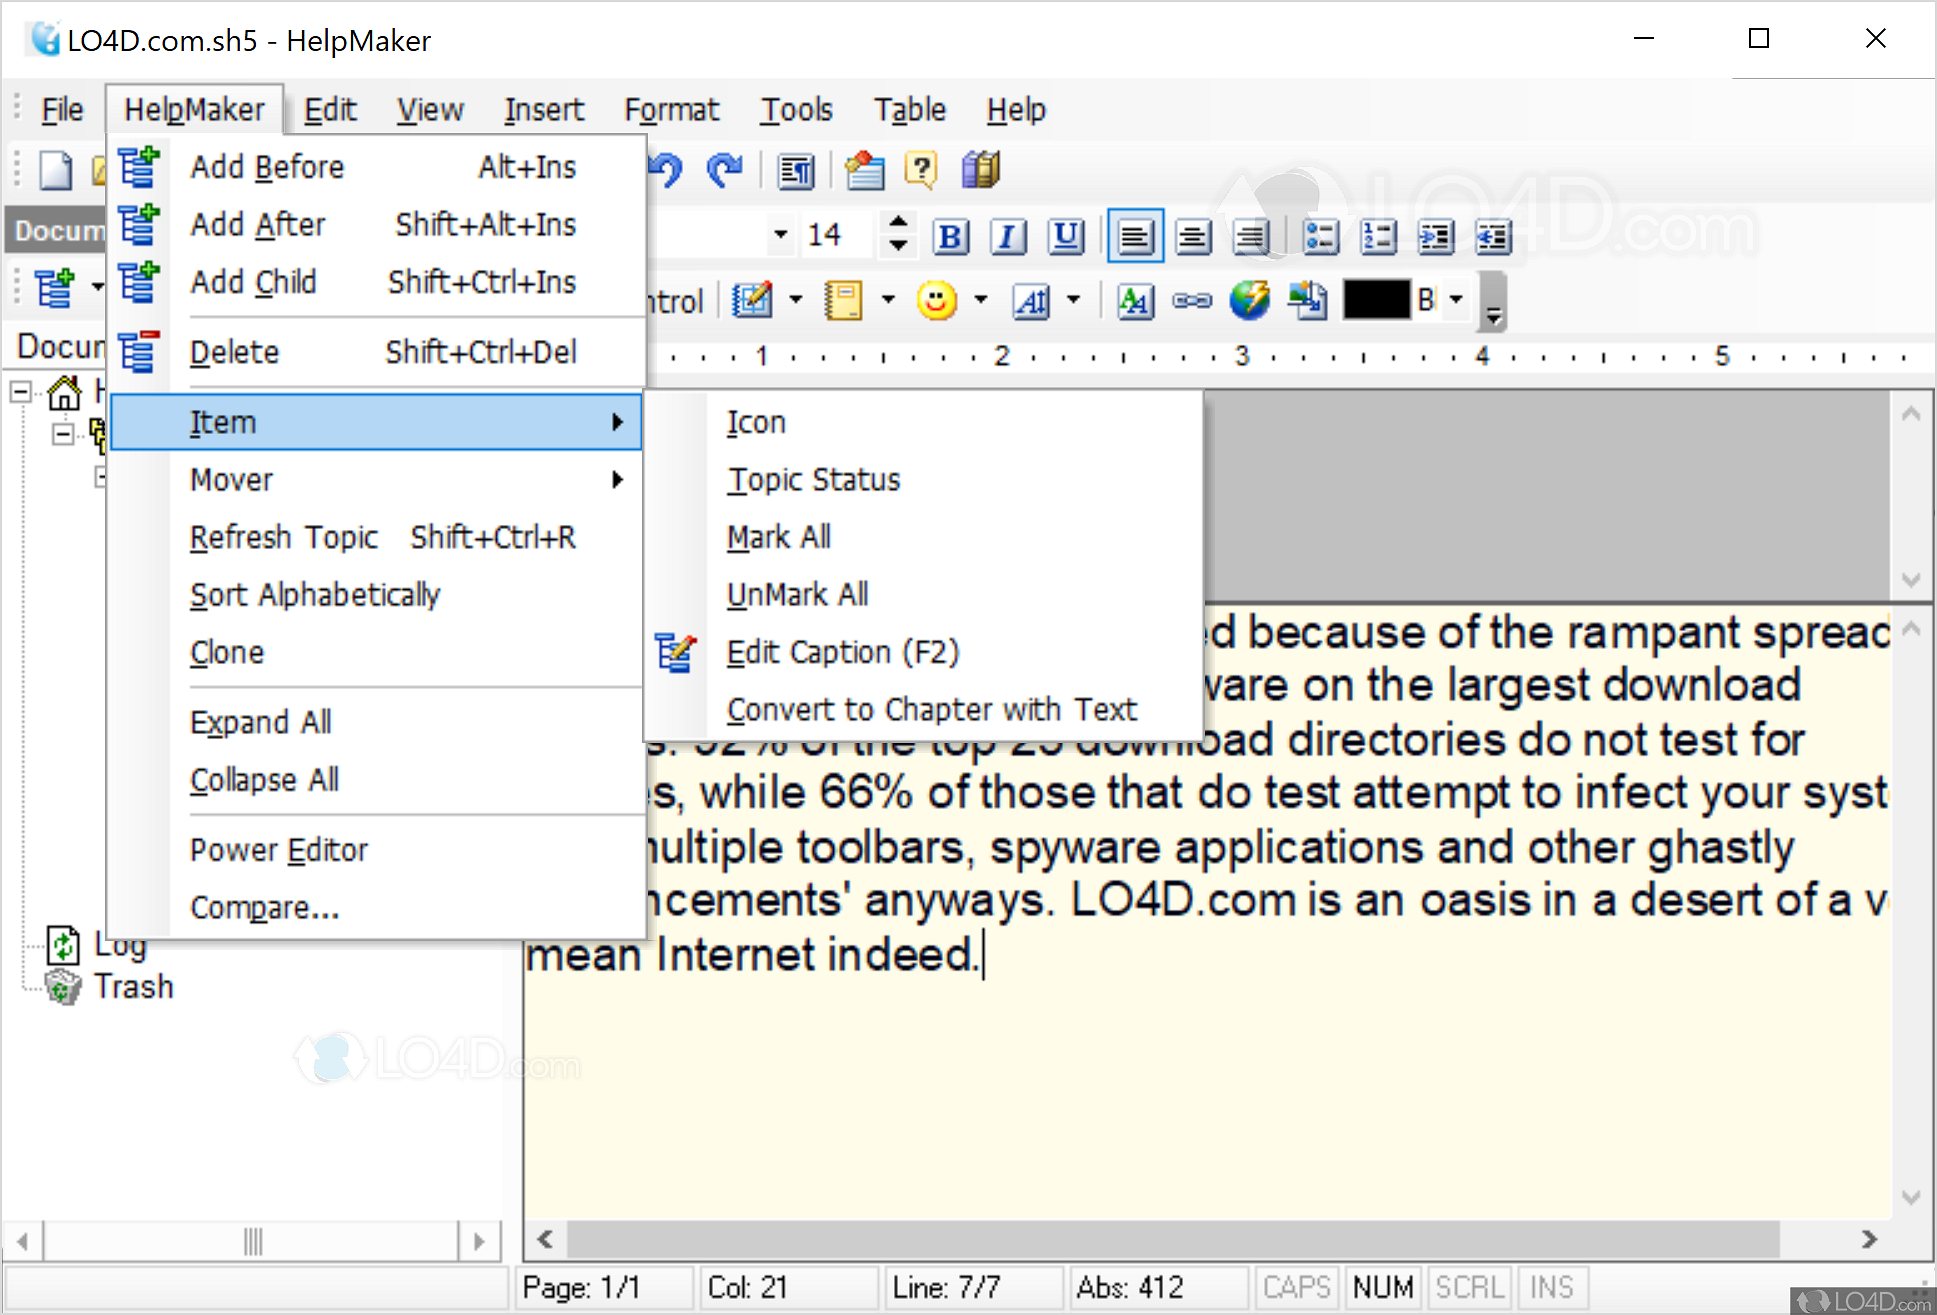Select Sort Alphabetically menu entry

315,595
